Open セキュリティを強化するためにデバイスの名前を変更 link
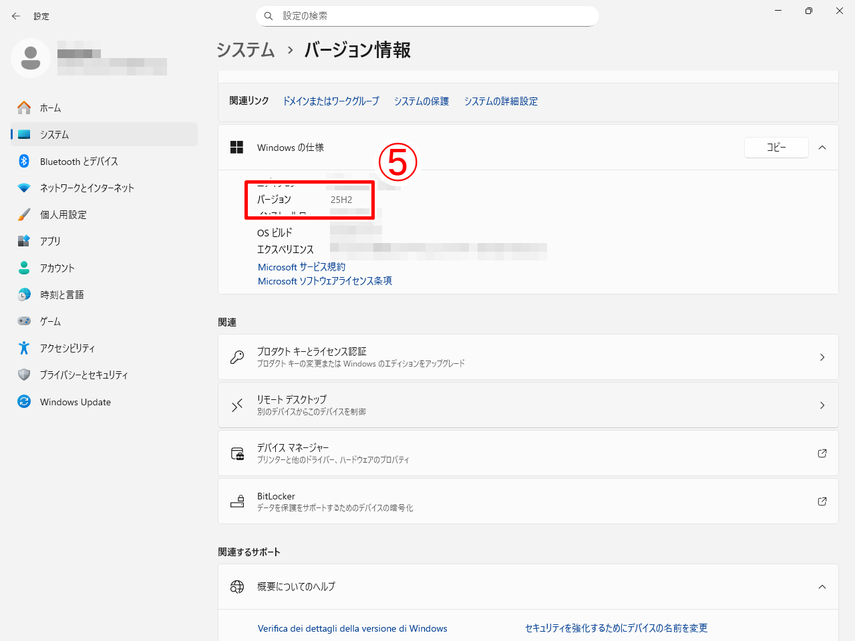Viewport: 855px width, 641px height. point(616,628)
